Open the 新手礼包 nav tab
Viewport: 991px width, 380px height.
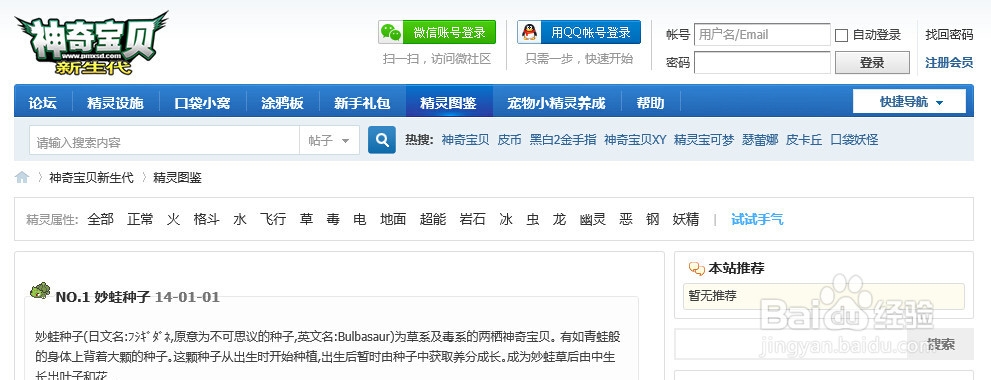click(x=362, y=103)
